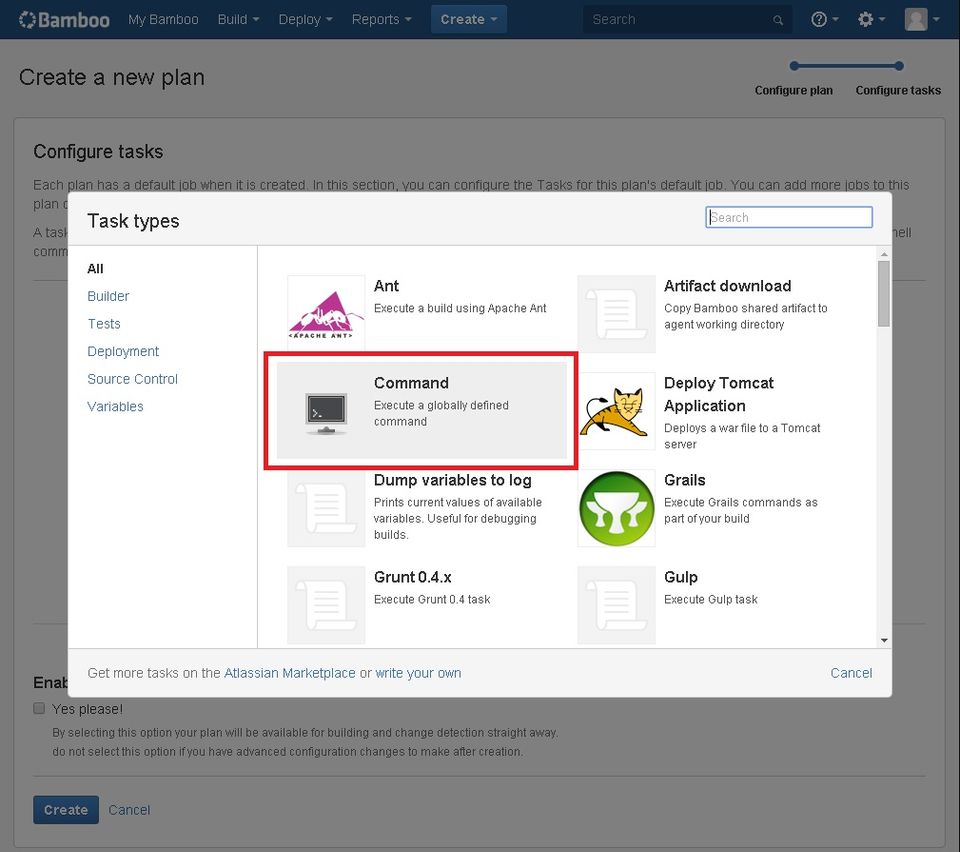This screenshot has width=960, height=852.
Task: Expand the Reports menu
Action: click(381, 20)
